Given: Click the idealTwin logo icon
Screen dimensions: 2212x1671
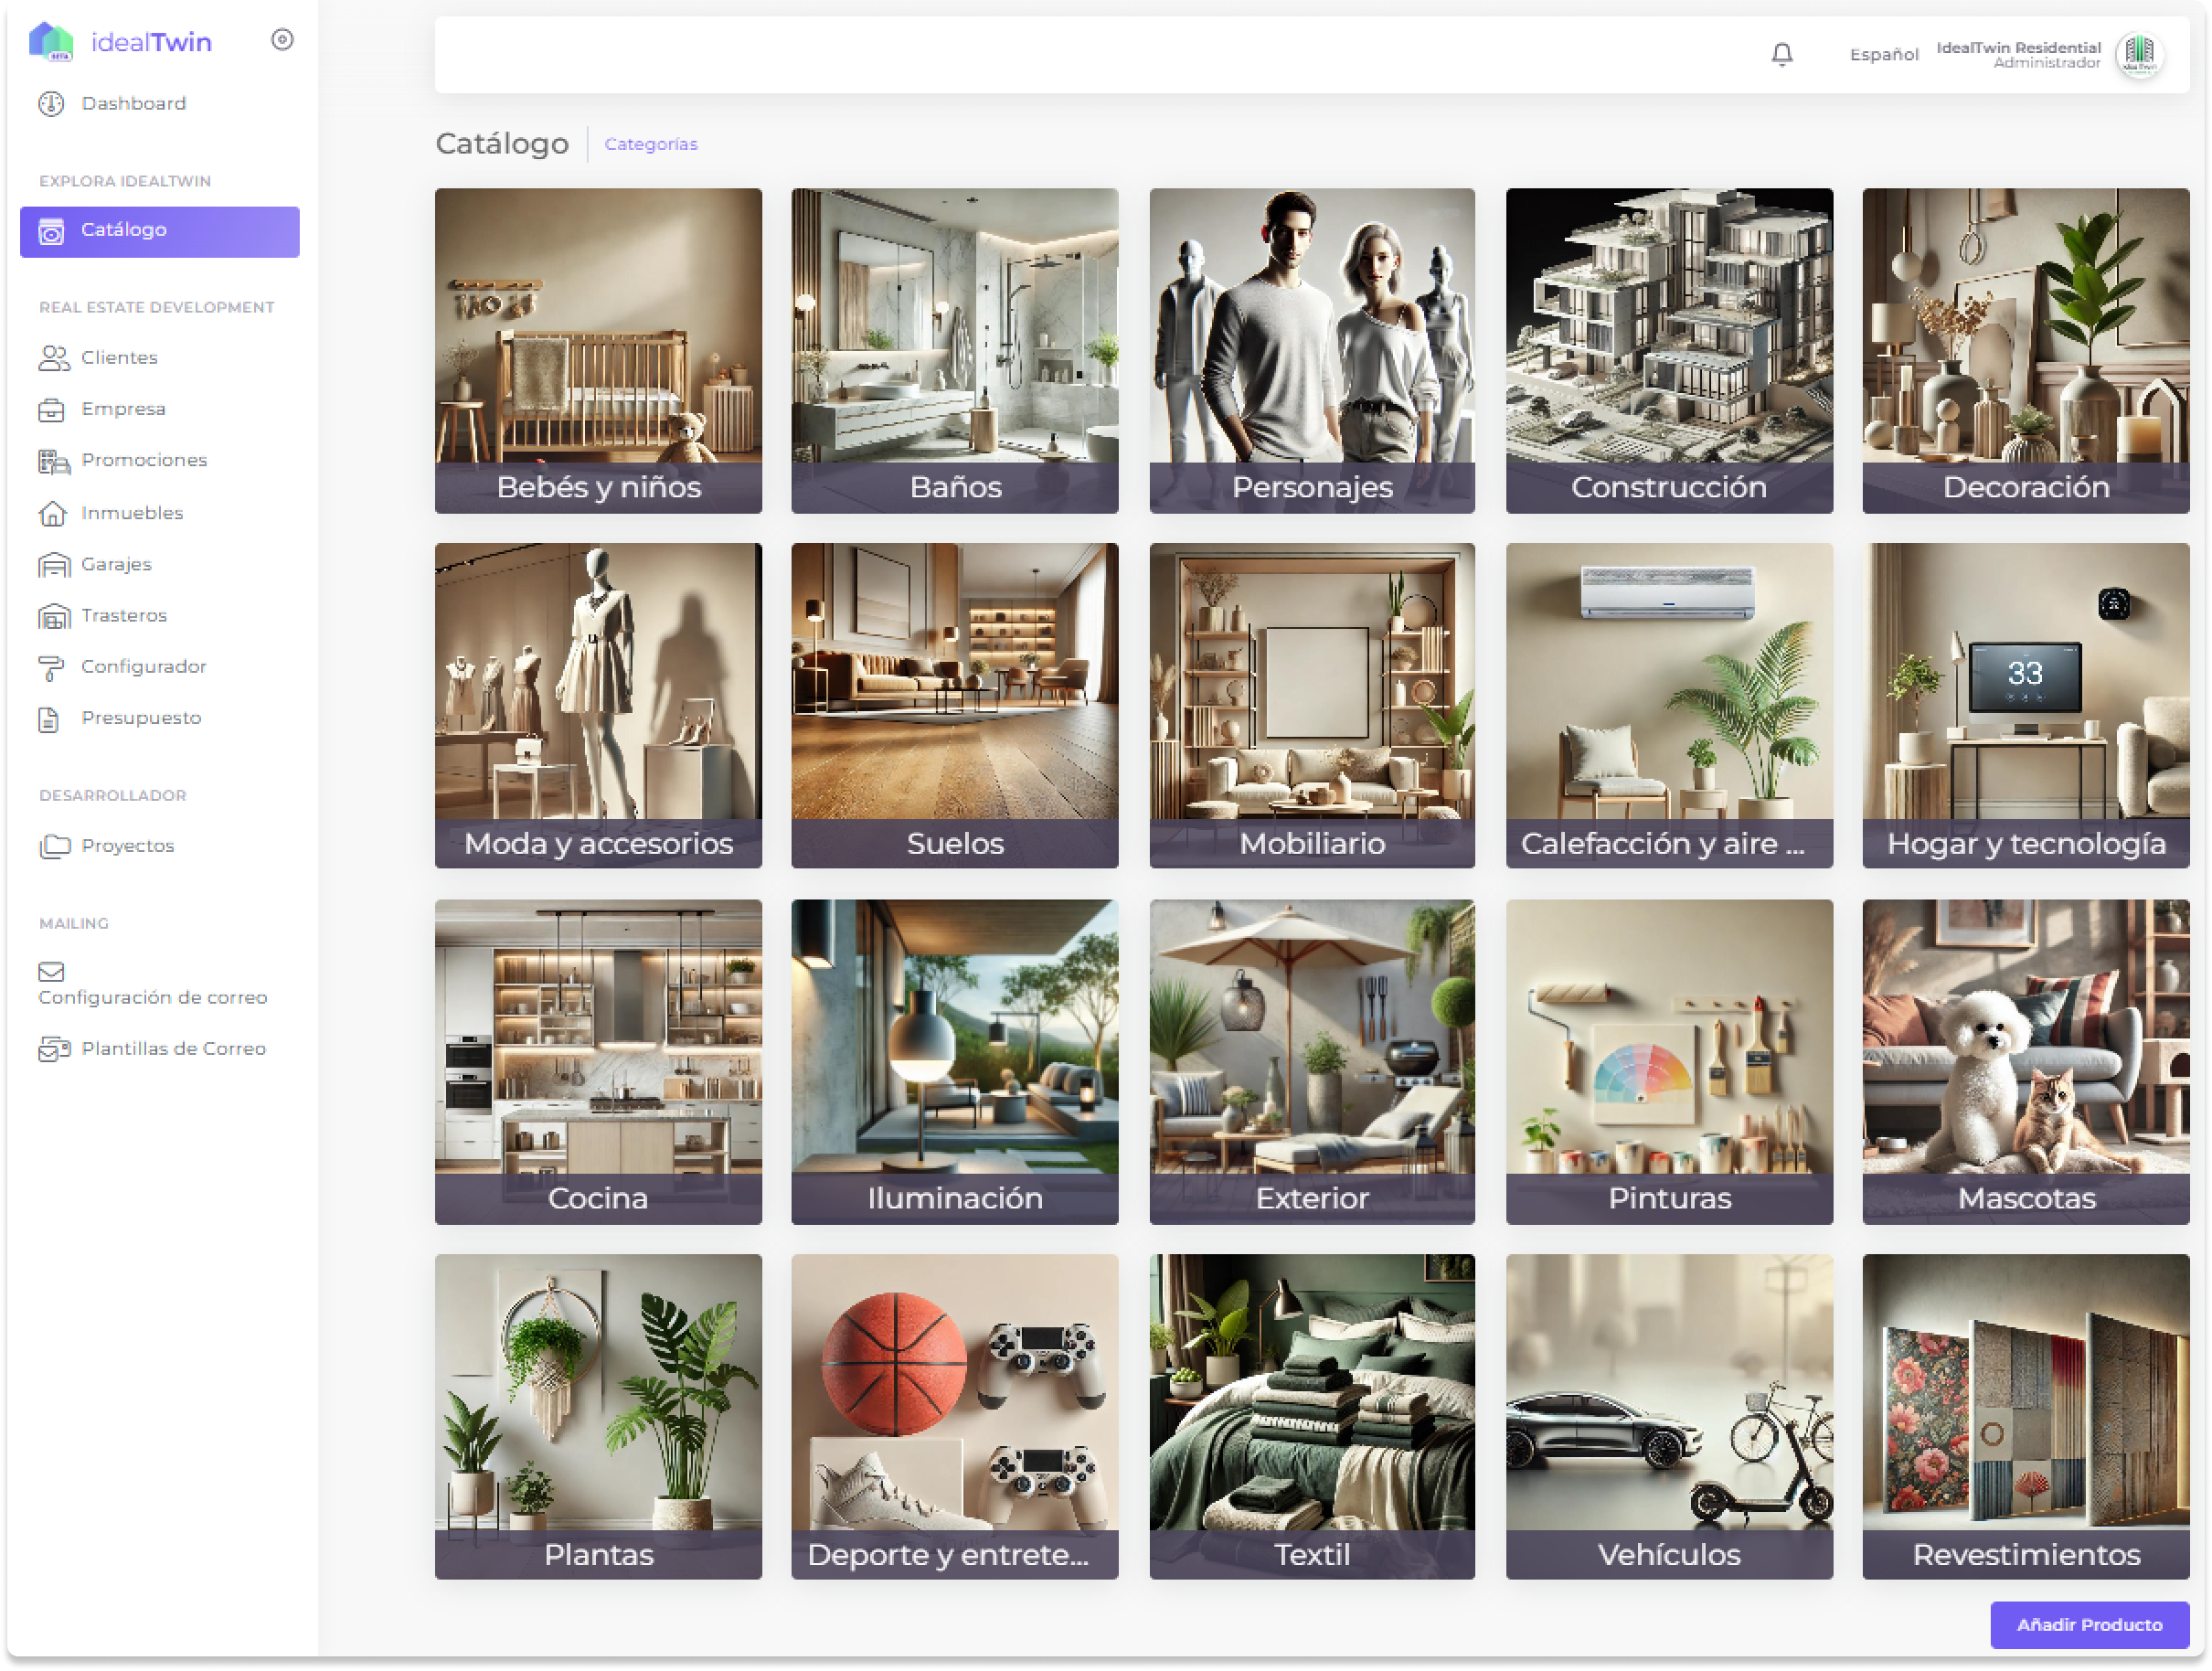Looking at the screenshot, I should point(51,42).
